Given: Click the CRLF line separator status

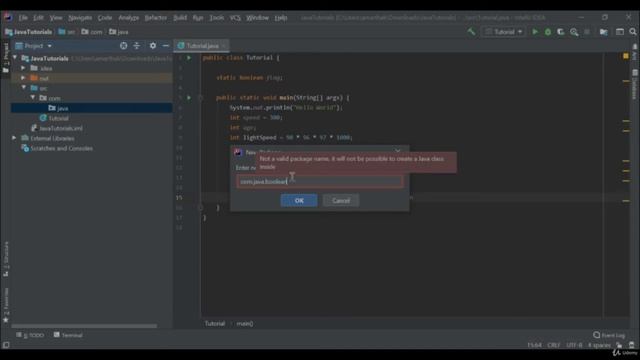Looking at the screenshot, I should click(554, 345).
